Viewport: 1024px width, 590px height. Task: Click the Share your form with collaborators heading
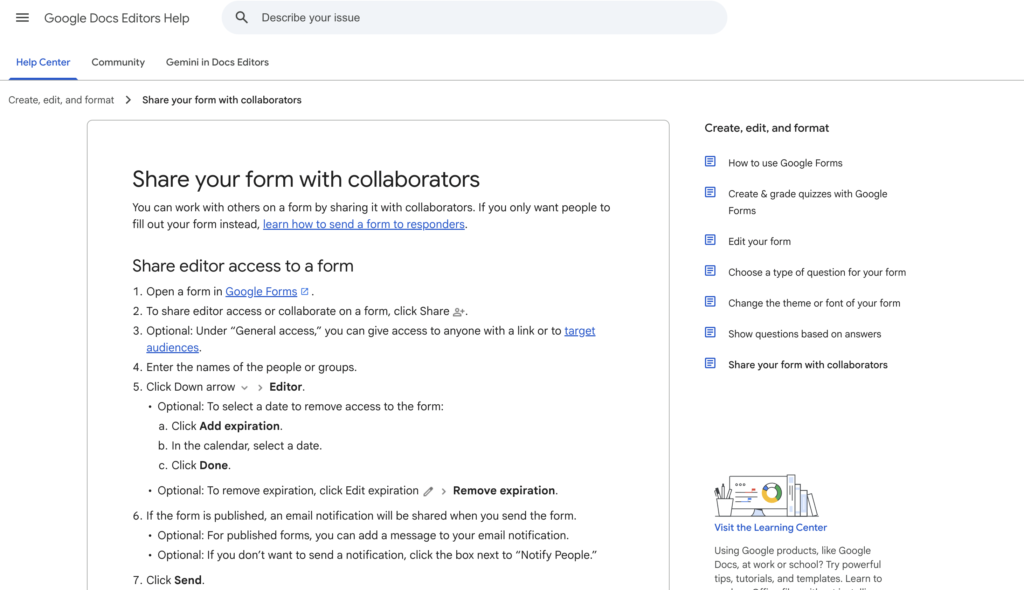coord(306,179)
